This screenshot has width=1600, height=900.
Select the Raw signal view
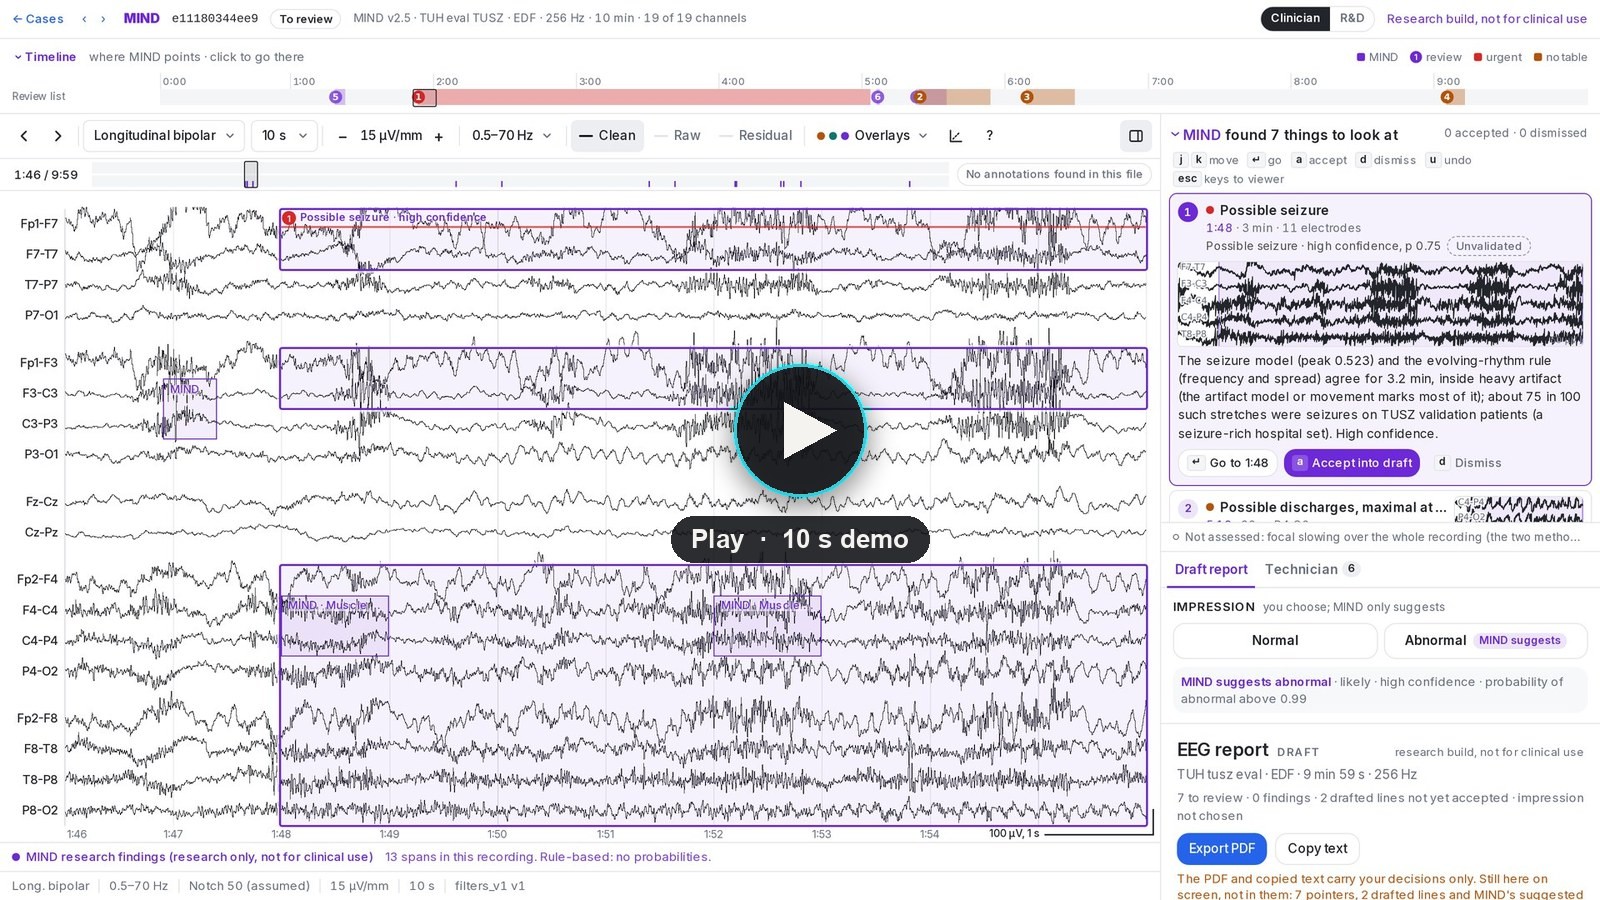677,136
